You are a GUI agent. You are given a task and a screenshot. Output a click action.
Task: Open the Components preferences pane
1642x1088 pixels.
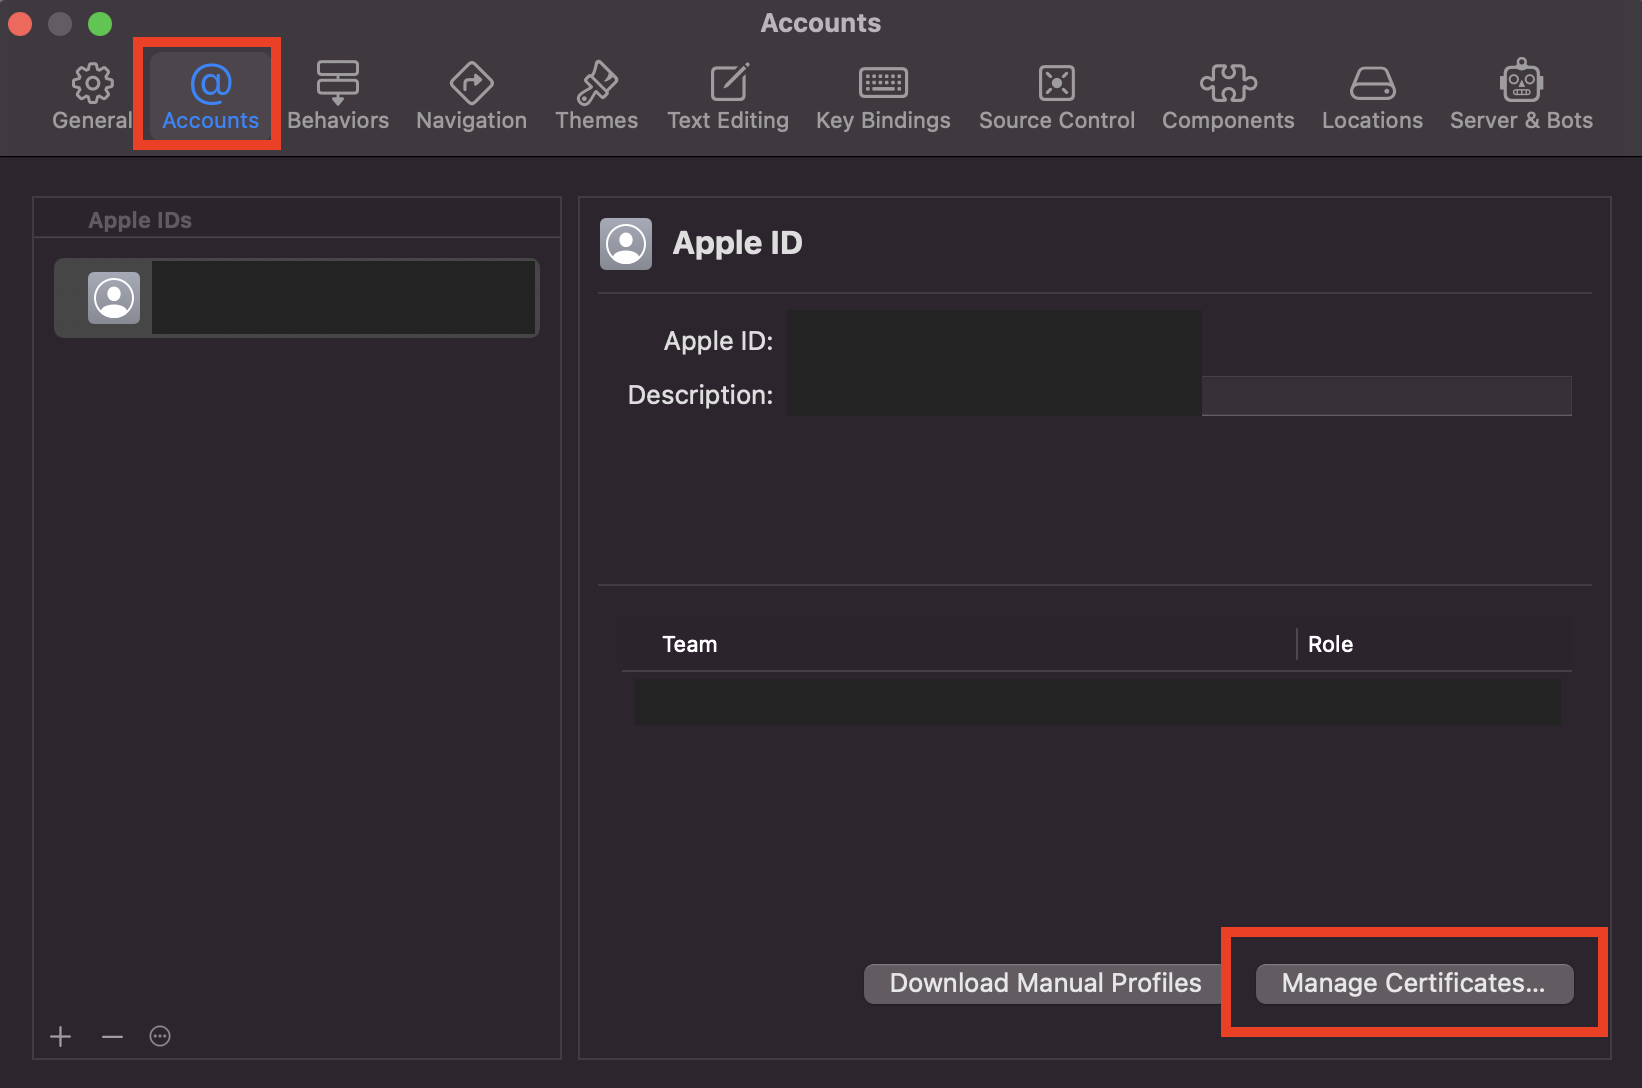click(1228, 97)
